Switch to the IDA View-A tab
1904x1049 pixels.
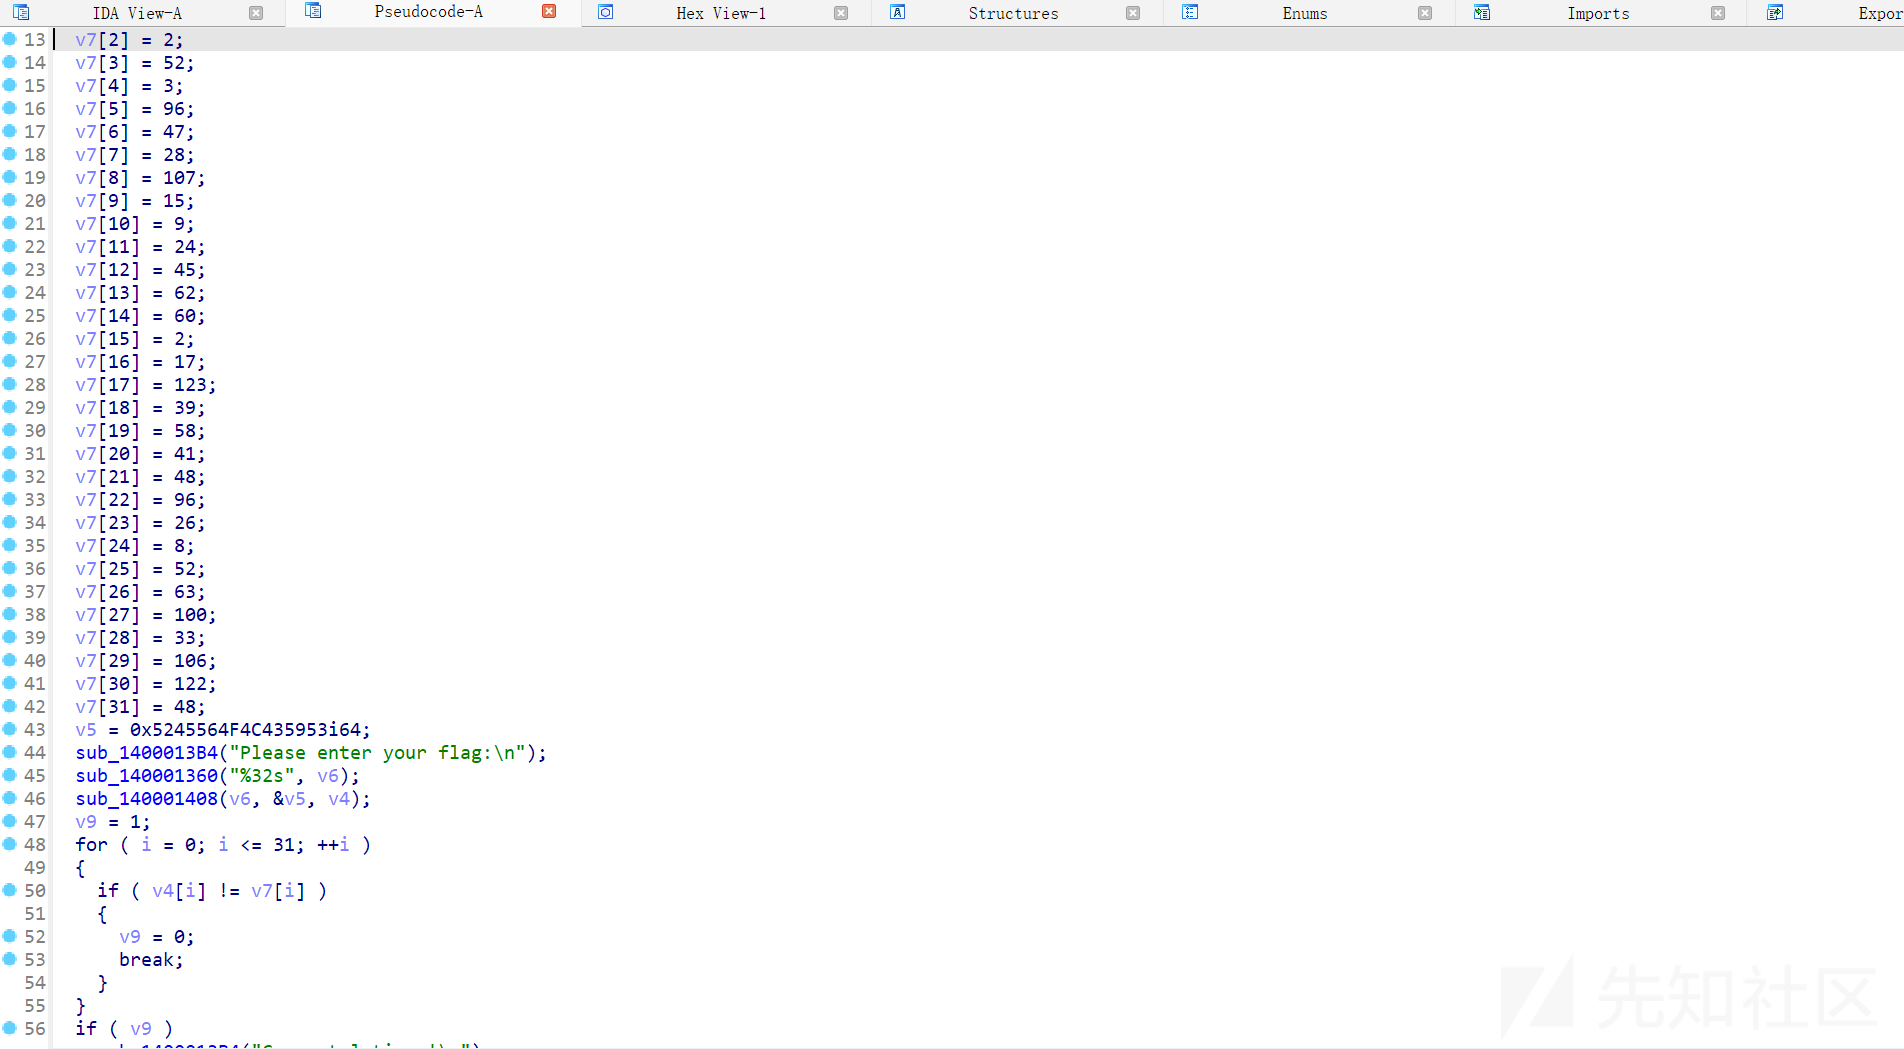[x=137, y=13]
